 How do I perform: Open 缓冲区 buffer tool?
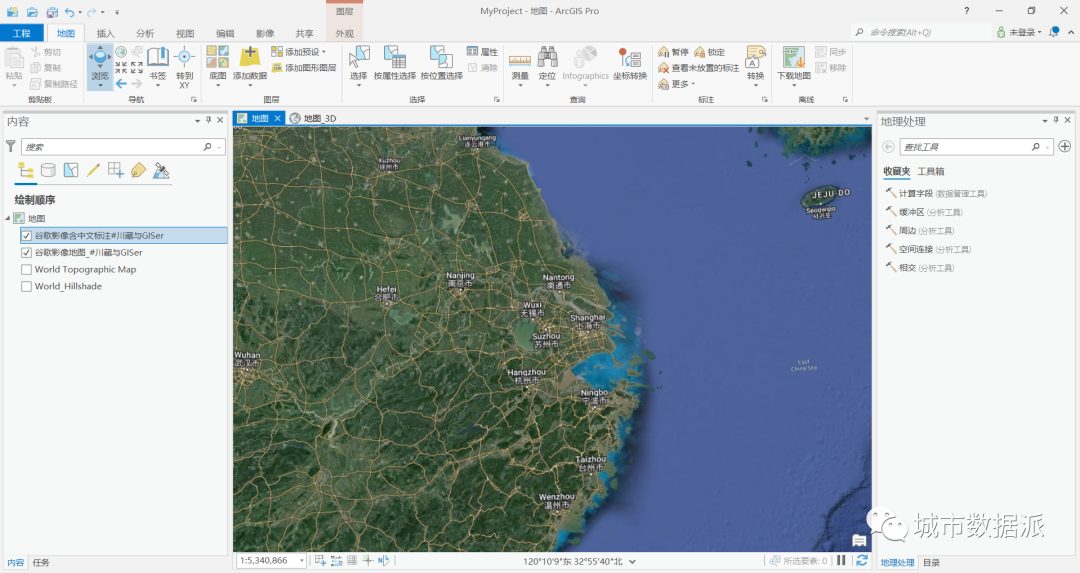(924, 212)
